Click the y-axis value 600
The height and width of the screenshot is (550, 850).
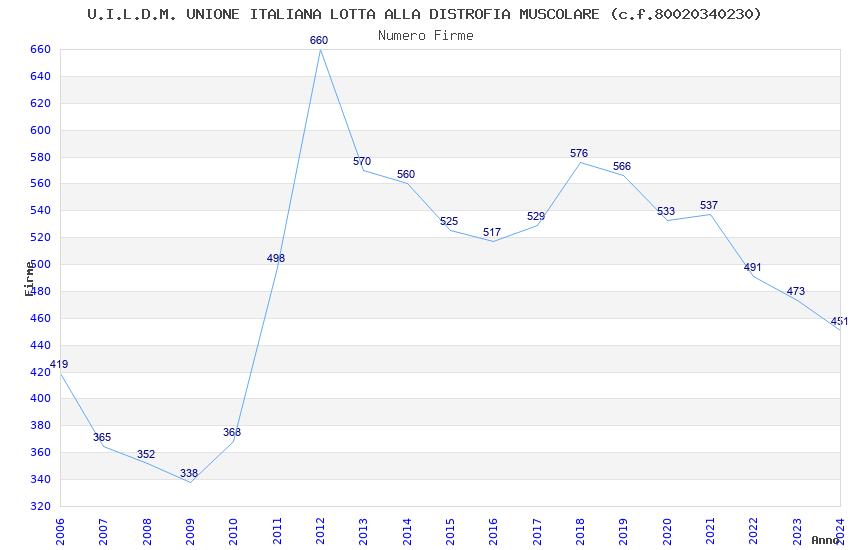pos(41,130)
